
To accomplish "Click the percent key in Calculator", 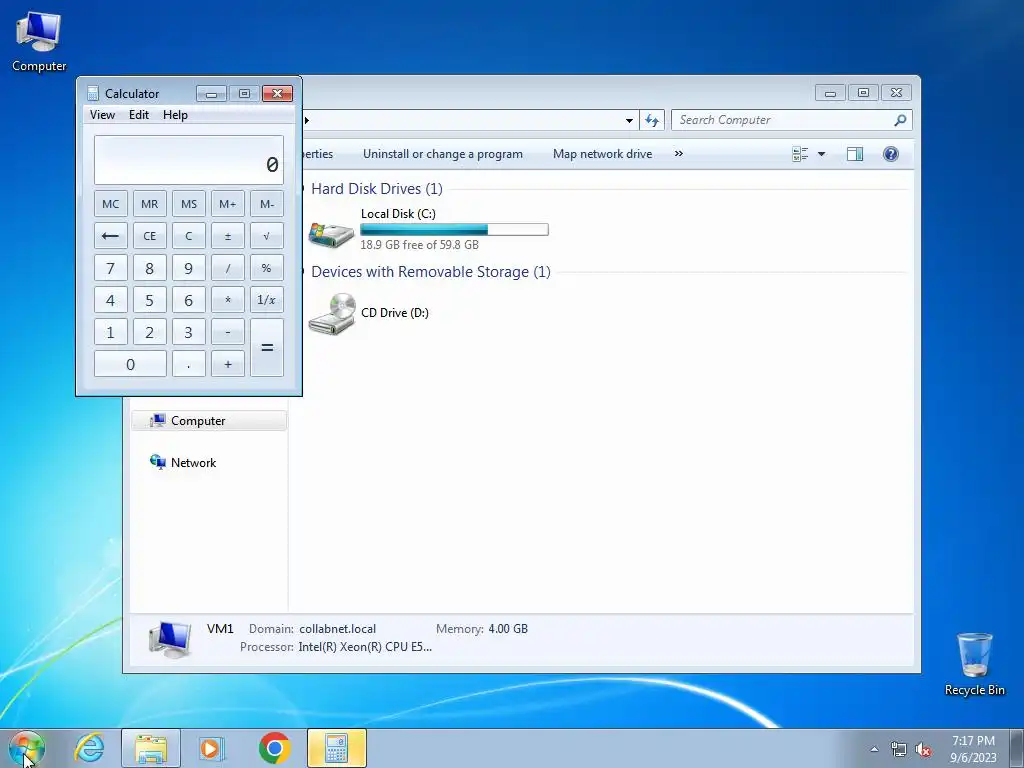I will point(266,268).
